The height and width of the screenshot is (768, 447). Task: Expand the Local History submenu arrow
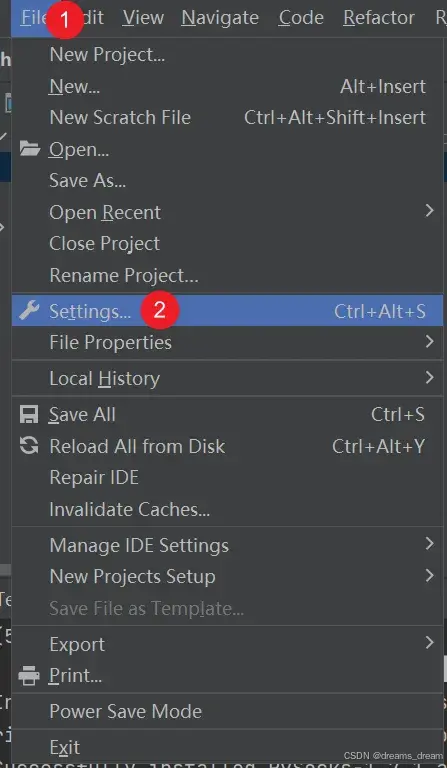[429, 378]
